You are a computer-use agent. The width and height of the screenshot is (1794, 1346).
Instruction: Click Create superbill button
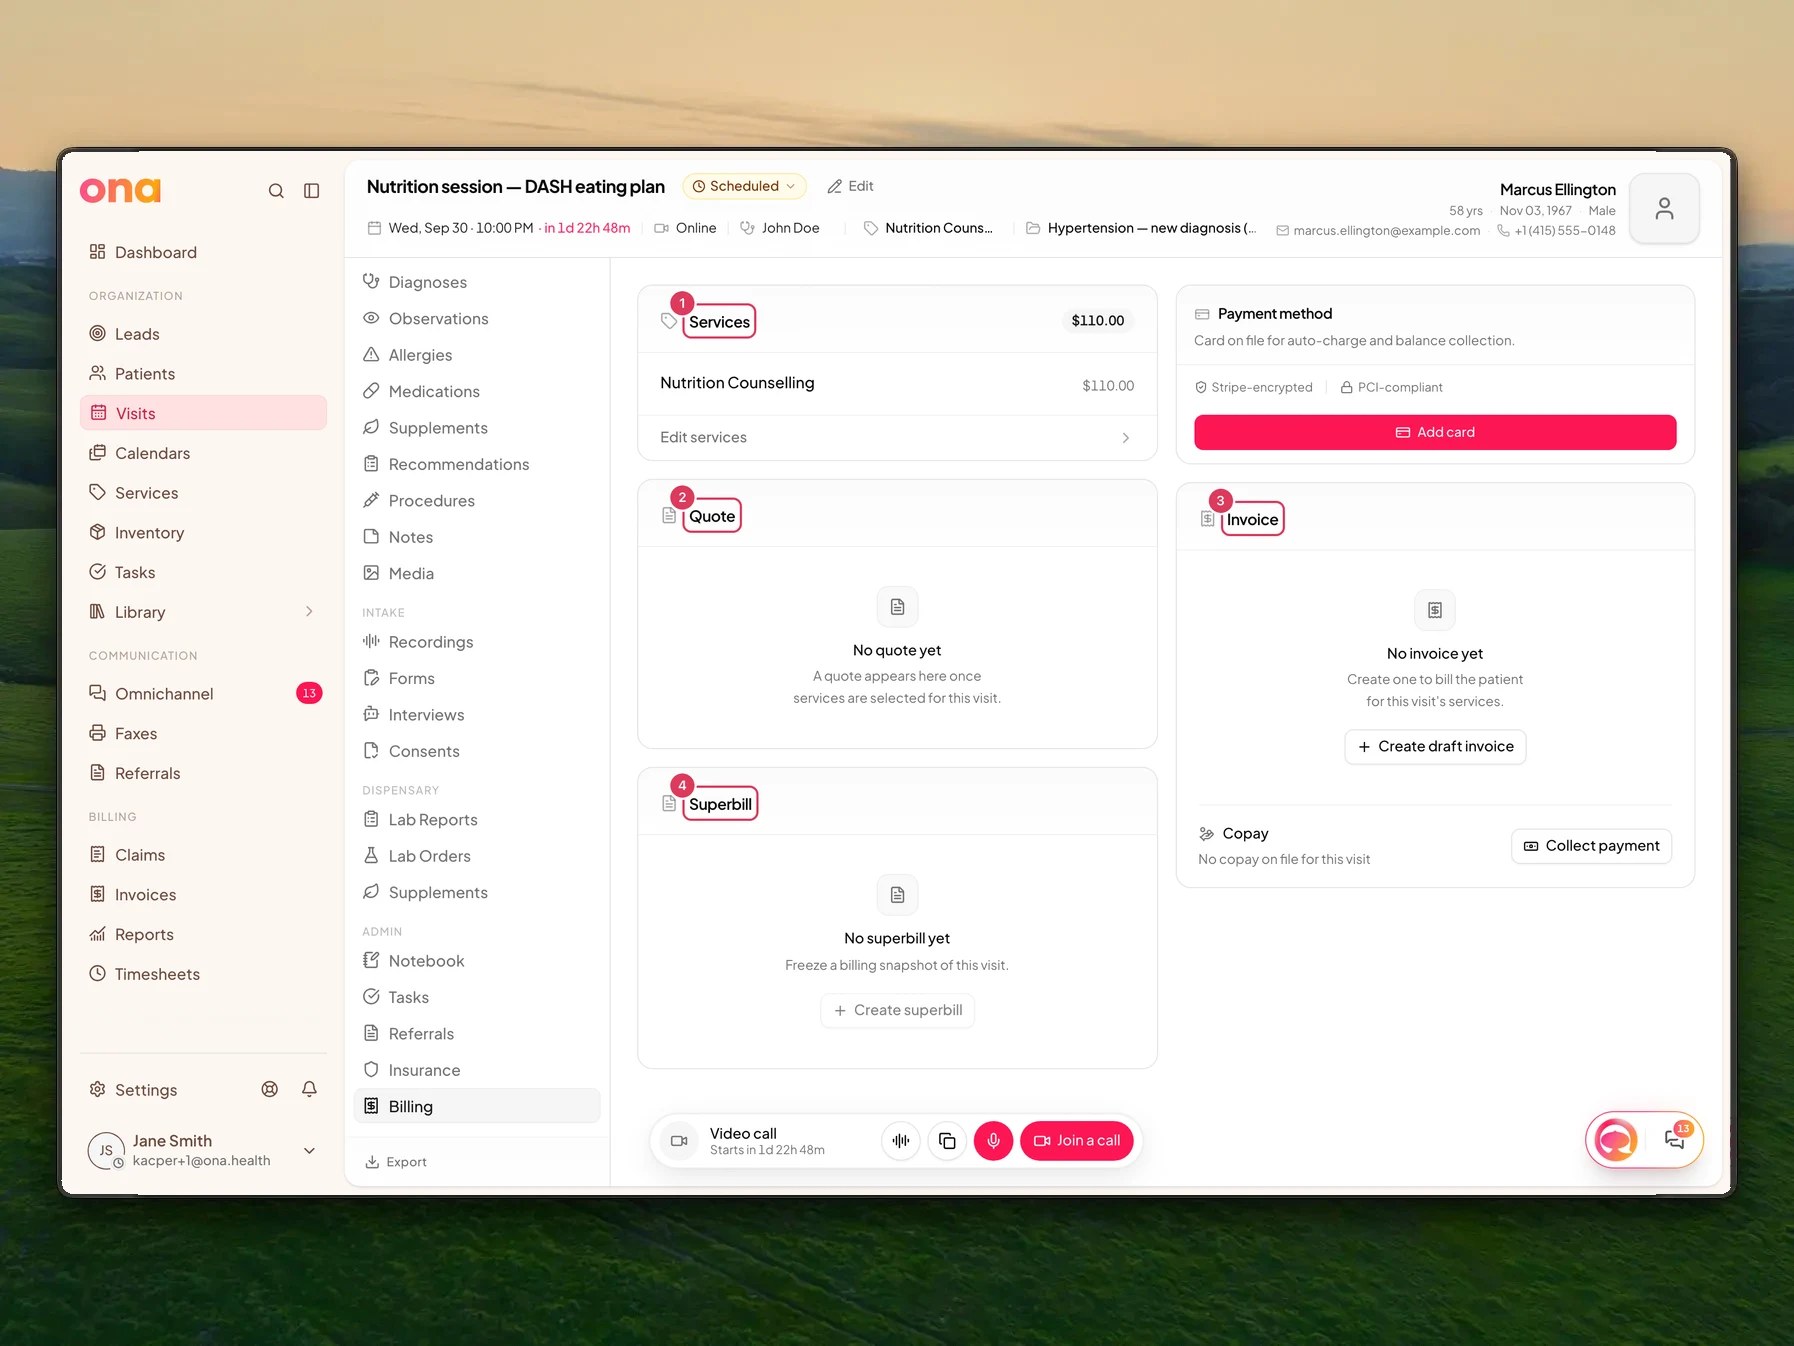897,1010
